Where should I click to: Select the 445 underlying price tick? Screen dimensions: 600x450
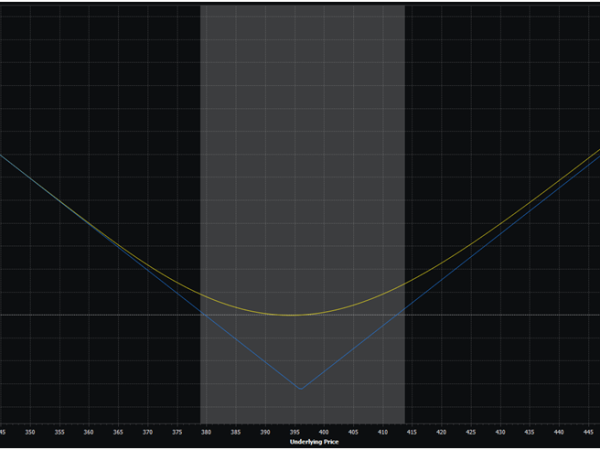[588, 432]
